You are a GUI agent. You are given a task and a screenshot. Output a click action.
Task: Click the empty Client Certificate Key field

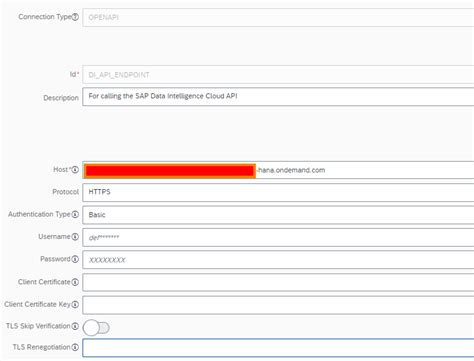278,305
